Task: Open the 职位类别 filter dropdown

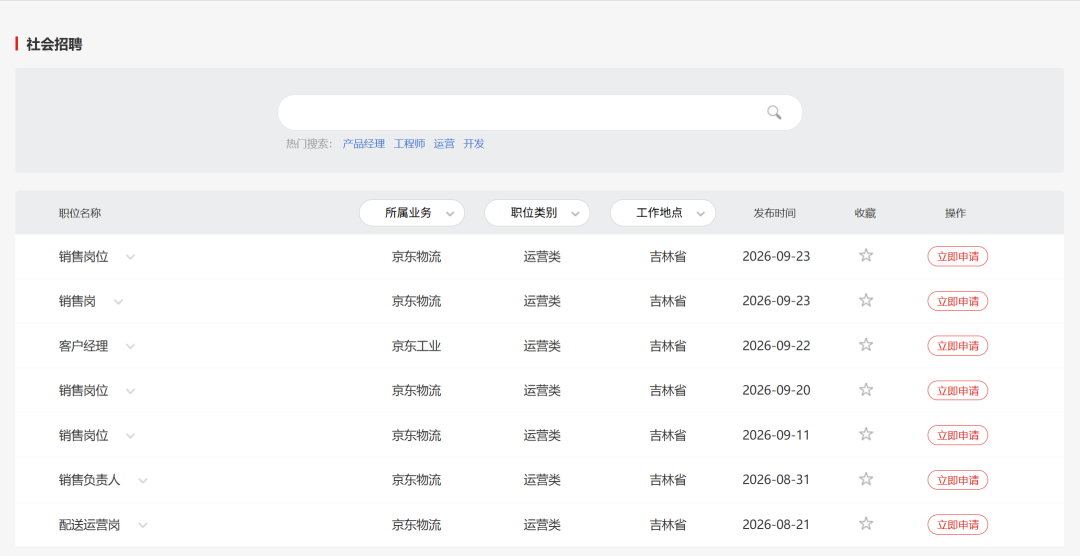Action: [x=537, y=213]
